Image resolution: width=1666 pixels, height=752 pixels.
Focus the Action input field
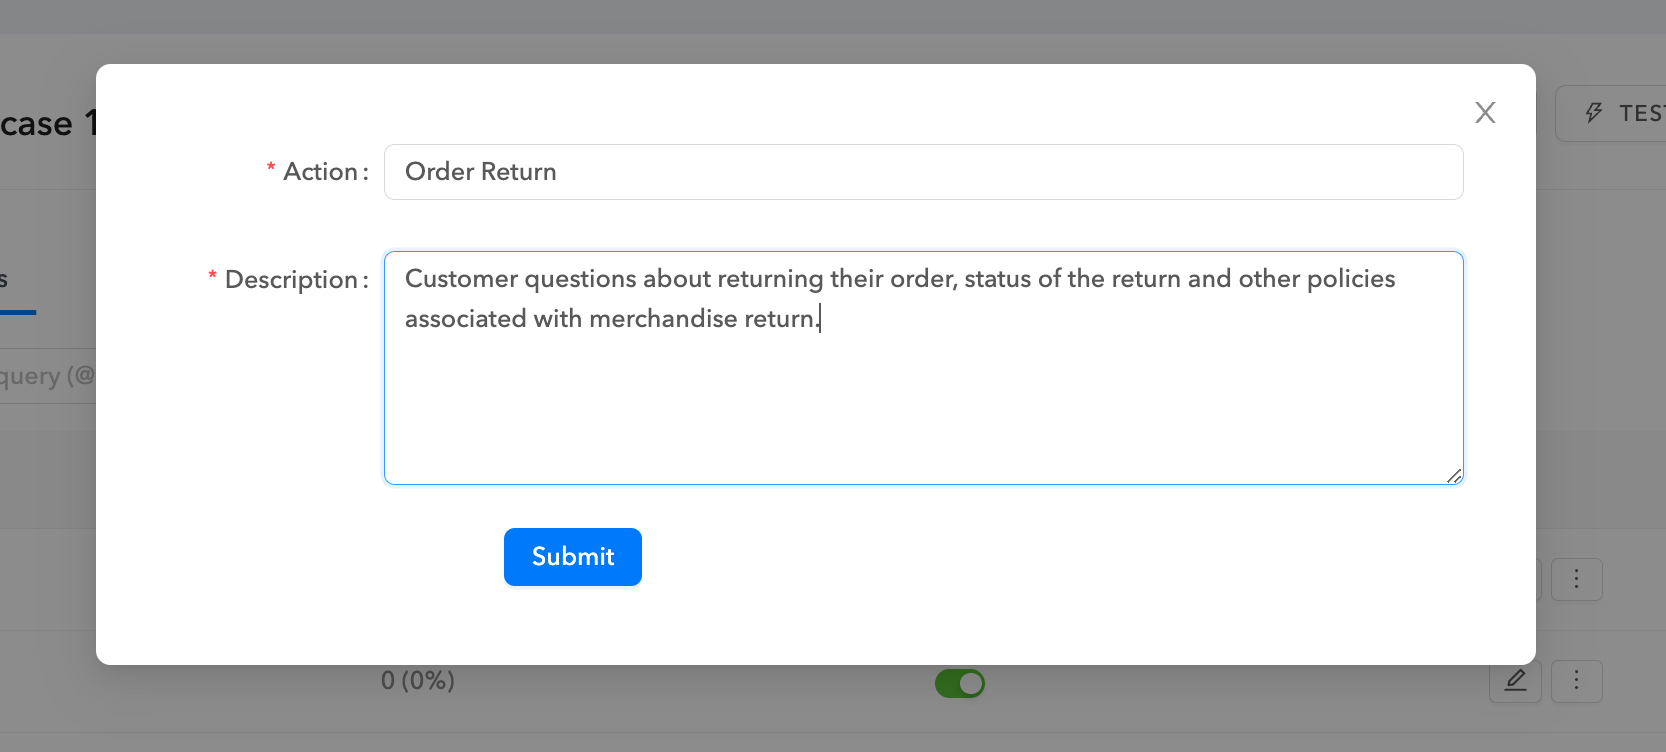pos(923,172)
